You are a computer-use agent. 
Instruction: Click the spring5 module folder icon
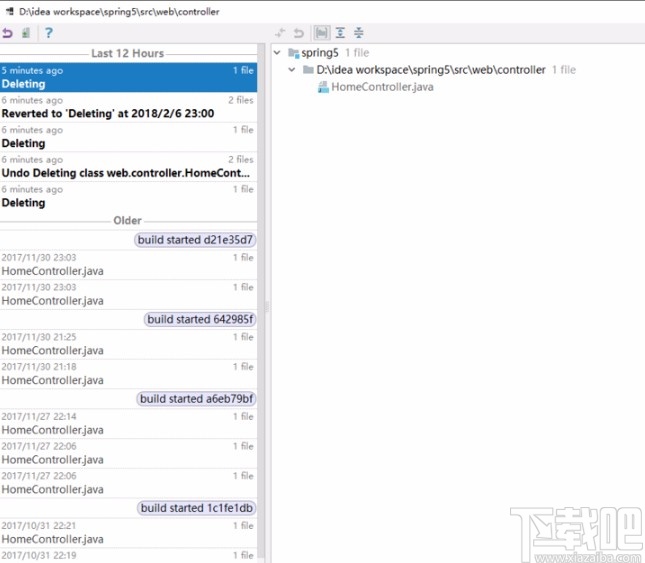click(293, 53)
